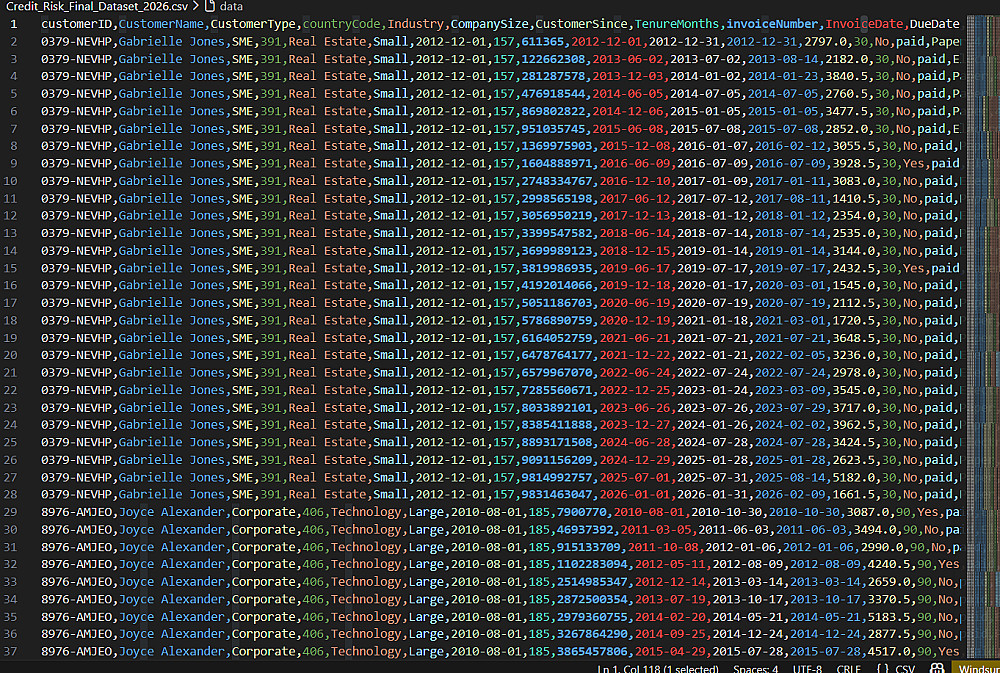The height and width of the screenshot is (673, 1000).
Task: Click the InvoiceDate header field
Action: click(864, 24)
